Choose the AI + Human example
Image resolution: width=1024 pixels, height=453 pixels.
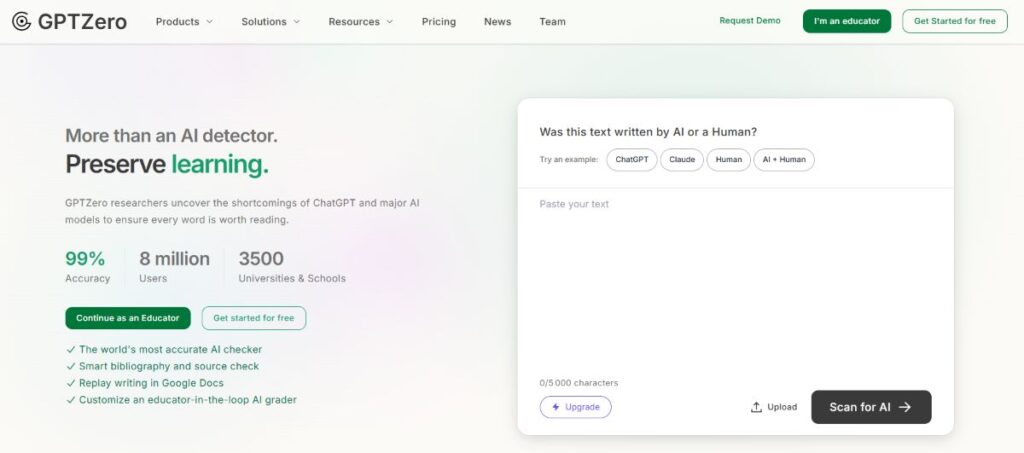(x=784, y=159)
